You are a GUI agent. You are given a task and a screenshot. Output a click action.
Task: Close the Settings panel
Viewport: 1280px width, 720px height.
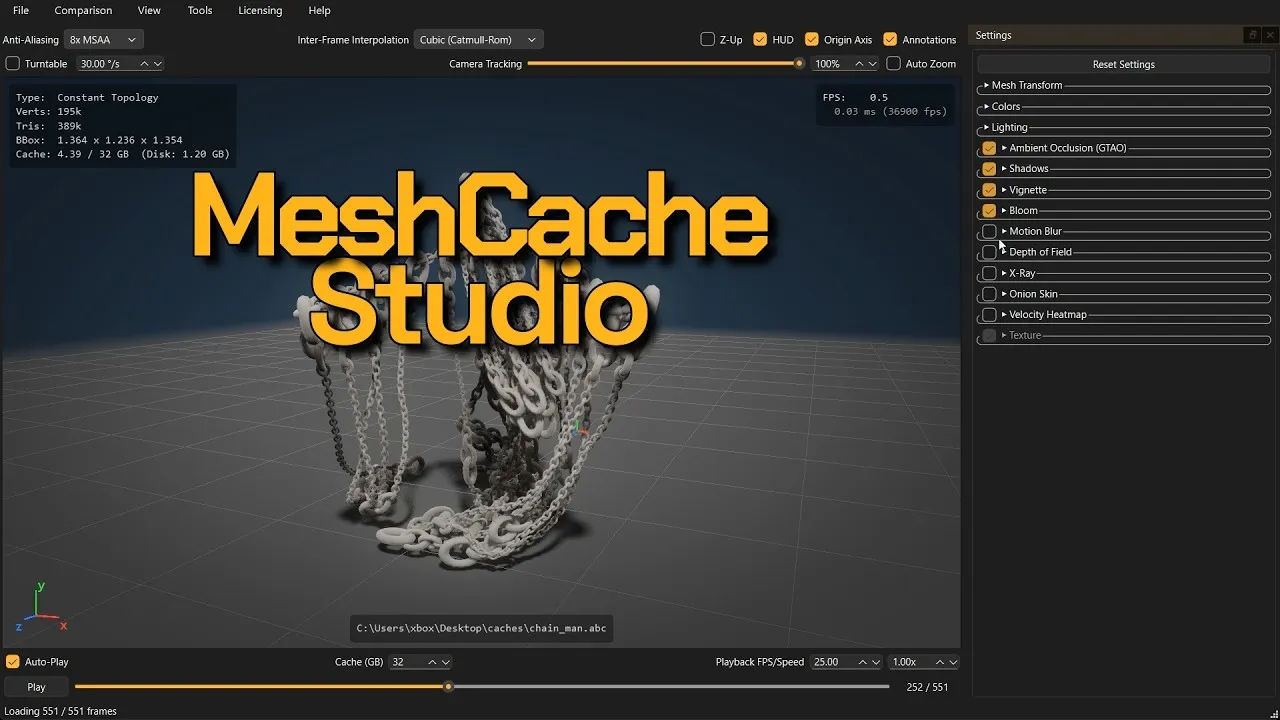click(x=1270, y=35)
